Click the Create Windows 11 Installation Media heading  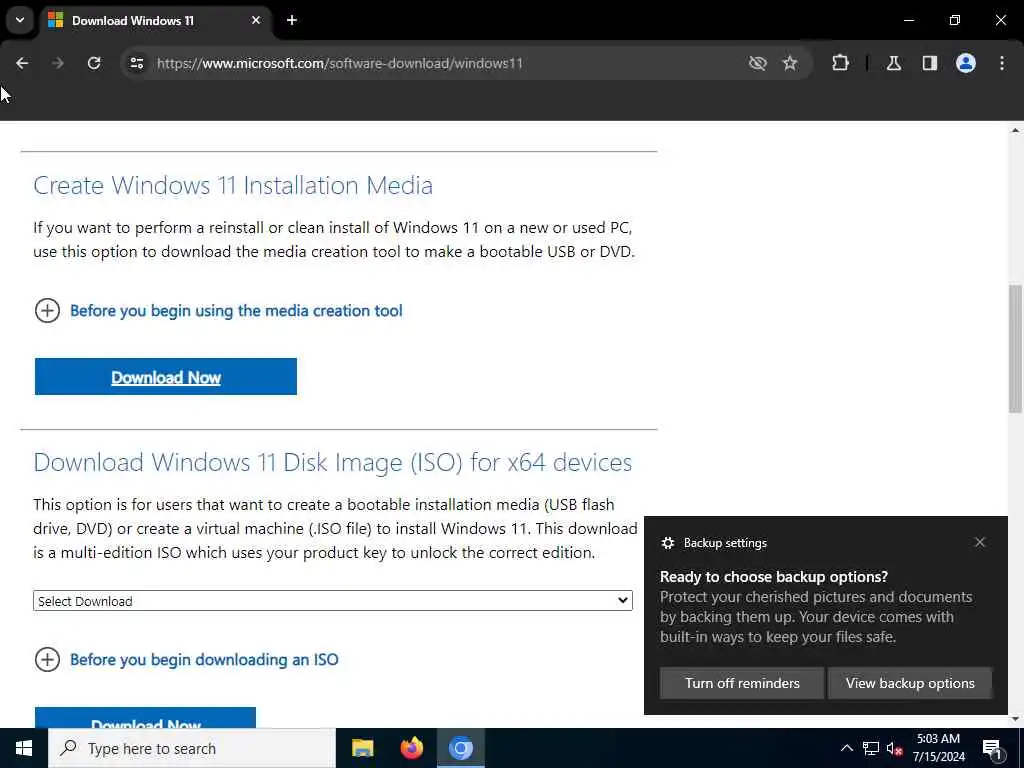[x=233, y=185]
